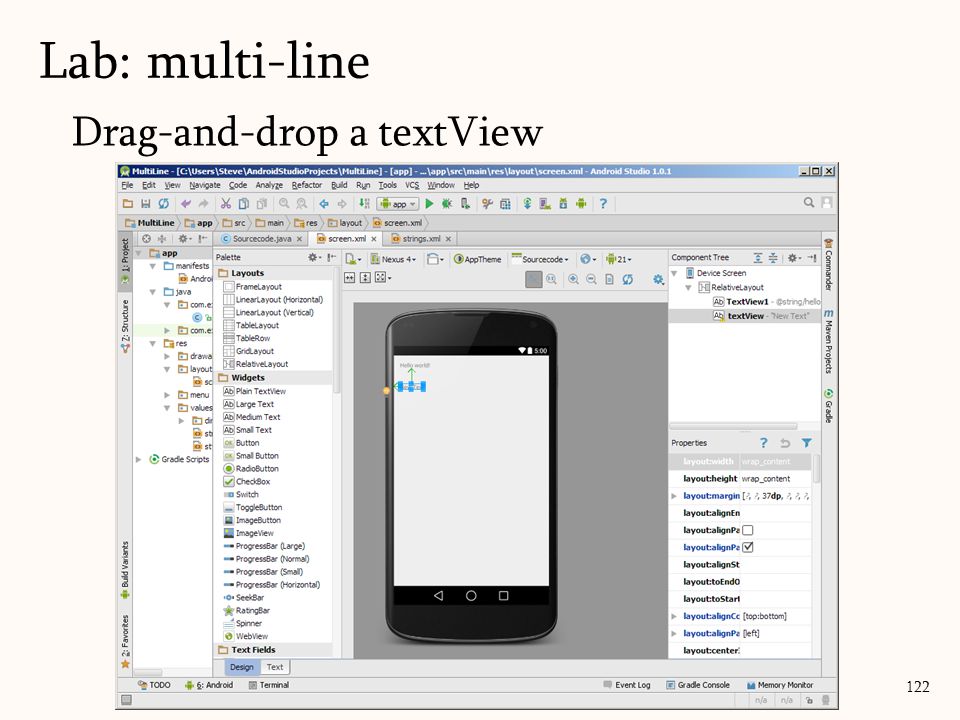Open the Help question mark icon
The width and height of the screenshot is (960, 720).
point(603,204)
